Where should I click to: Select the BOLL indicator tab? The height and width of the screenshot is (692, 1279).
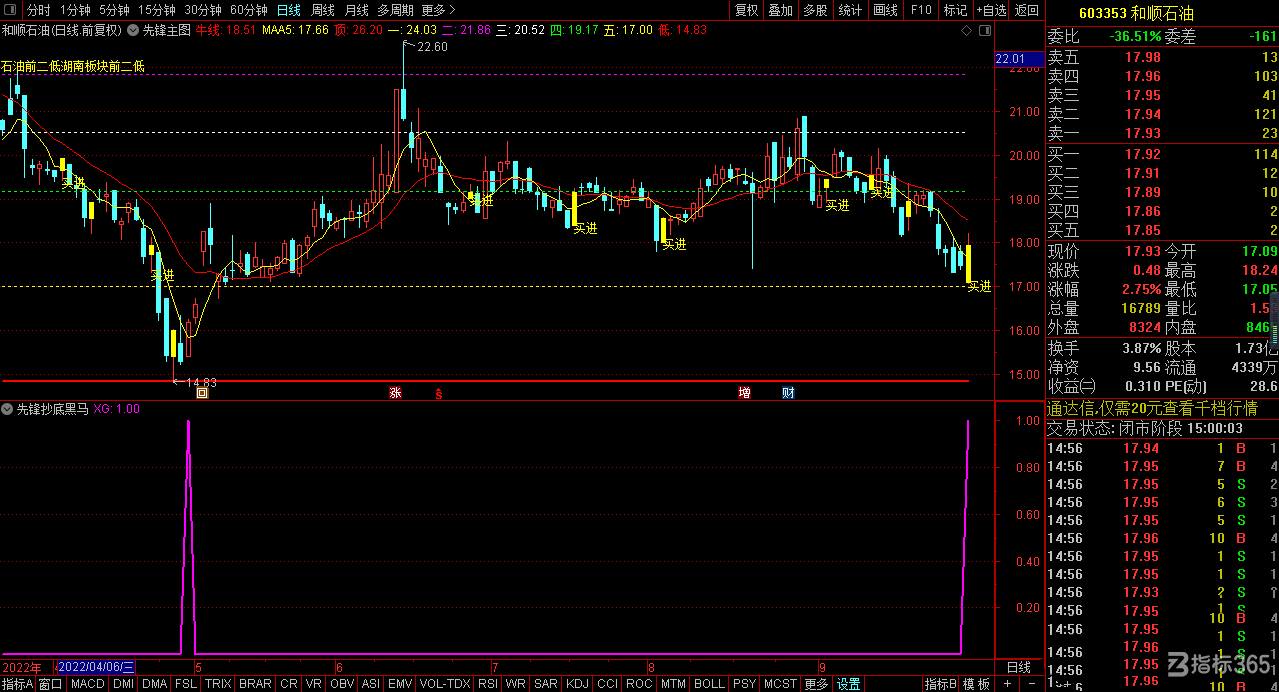709,684
